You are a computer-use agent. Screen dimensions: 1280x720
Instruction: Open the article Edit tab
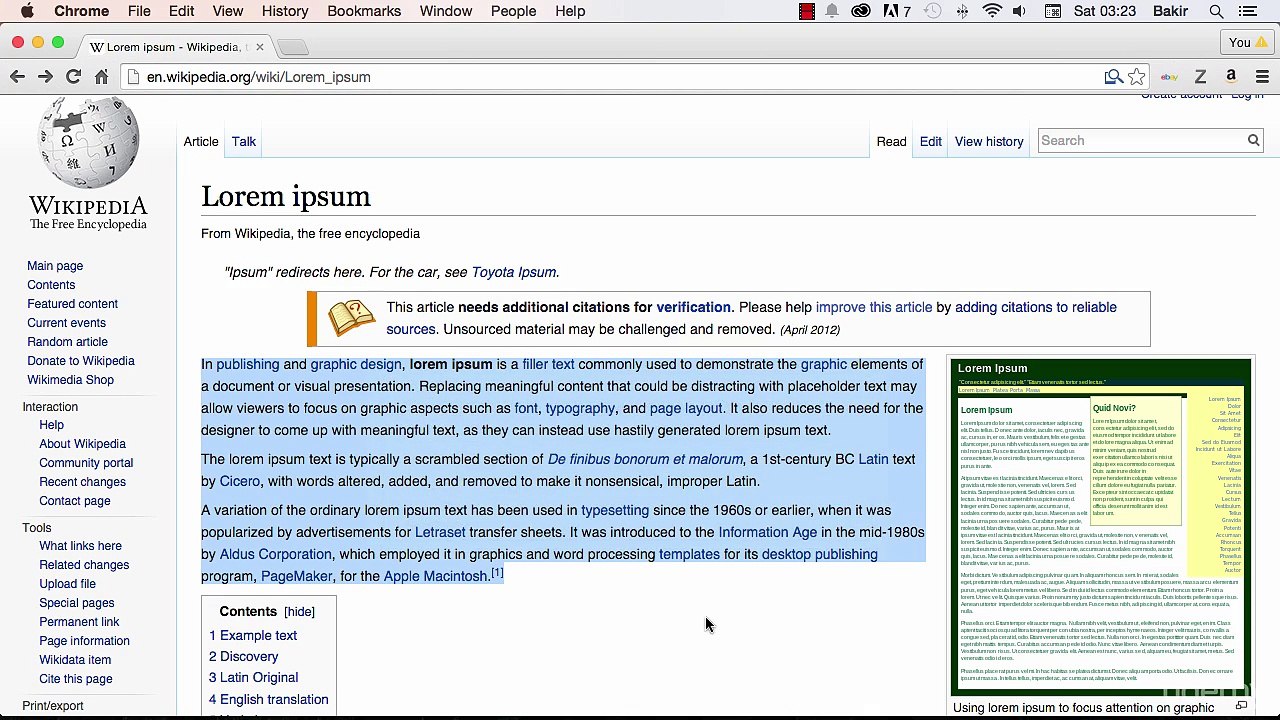[930, 141]
